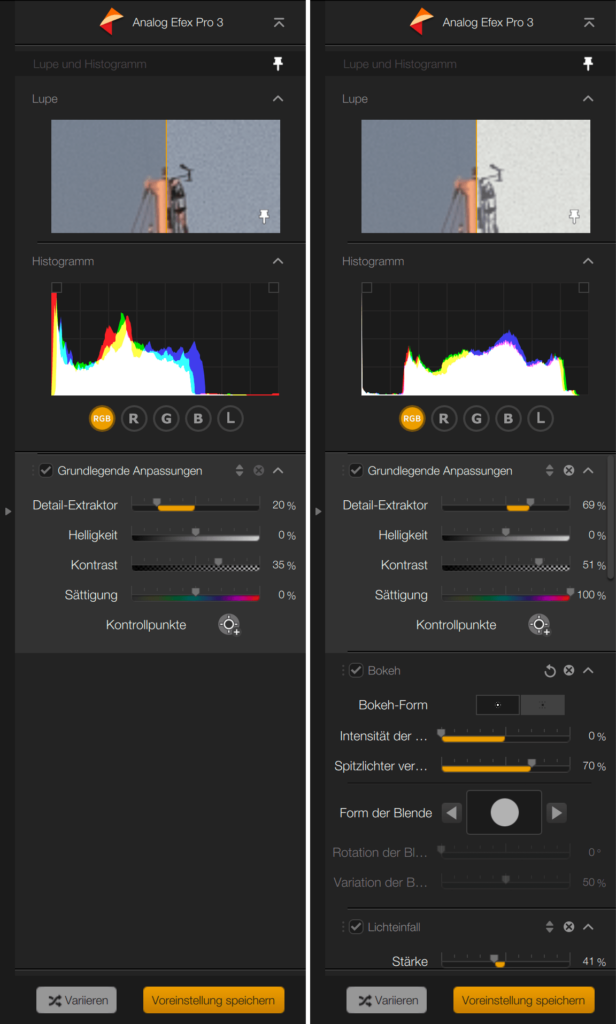Toggle shadow clipping box in right histogram
Viewport: 616px width, 1024px height.
[367, 287]
